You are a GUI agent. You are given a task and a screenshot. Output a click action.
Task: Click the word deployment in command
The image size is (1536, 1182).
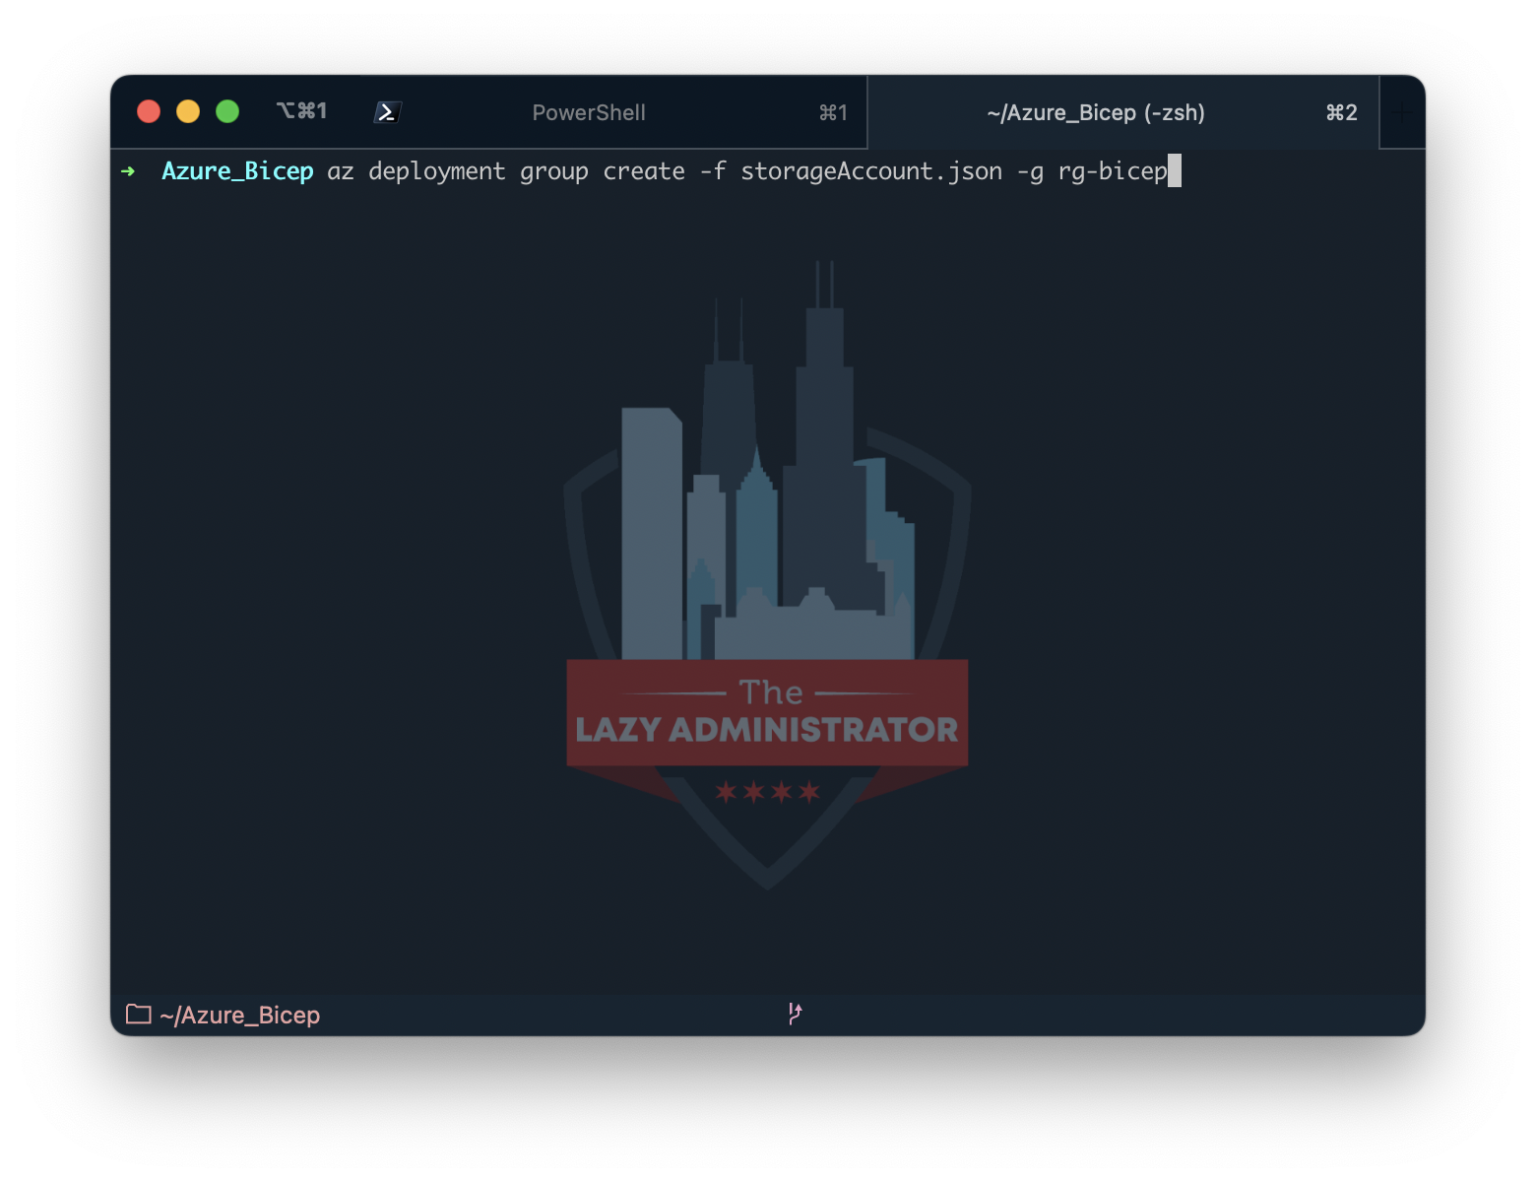[x=437, y=171]
